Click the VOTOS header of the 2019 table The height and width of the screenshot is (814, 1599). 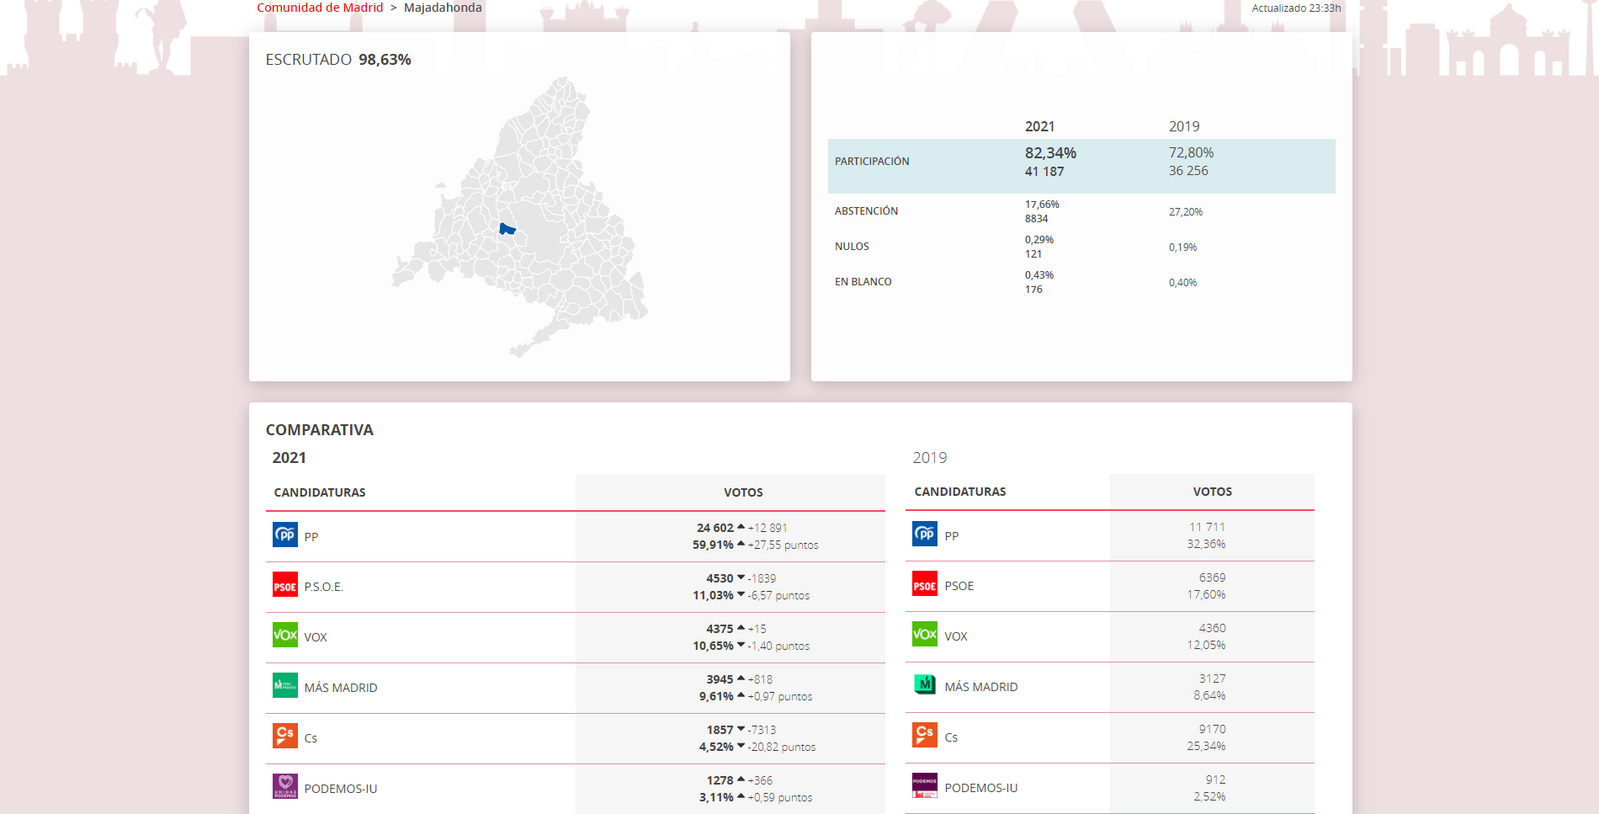coord(1212,492)
